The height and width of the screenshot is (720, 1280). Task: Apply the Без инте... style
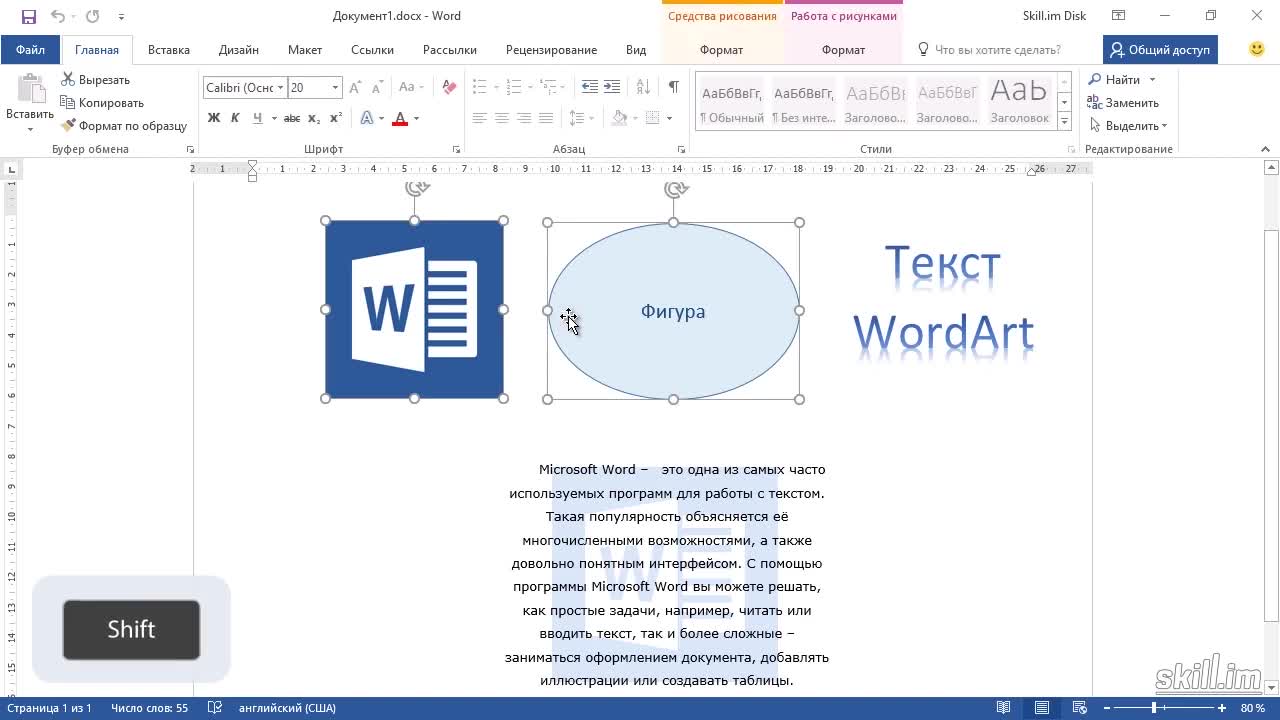(x=804, y=102)
